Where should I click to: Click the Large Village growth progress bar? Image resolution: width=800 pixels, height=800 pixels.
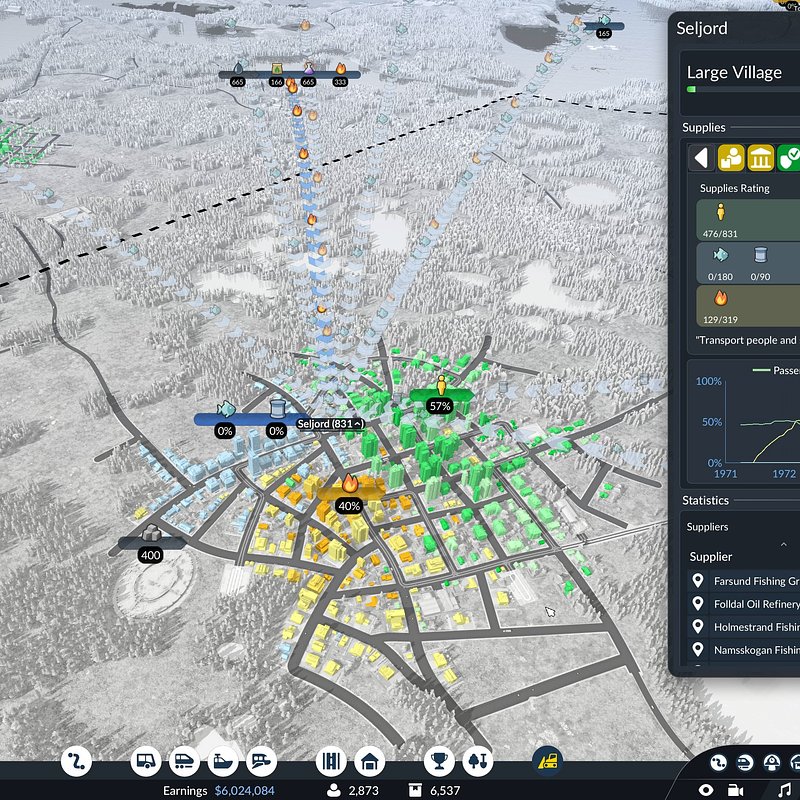pos(744,89)
